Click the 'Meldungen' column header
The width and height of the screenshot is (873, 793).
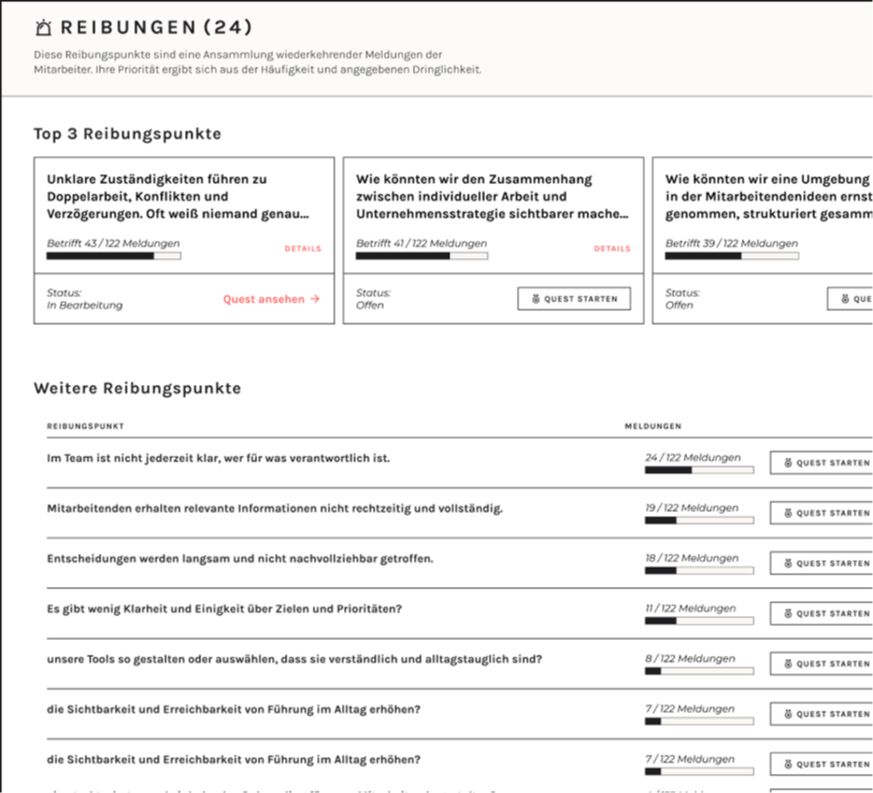tap(653, 427)
